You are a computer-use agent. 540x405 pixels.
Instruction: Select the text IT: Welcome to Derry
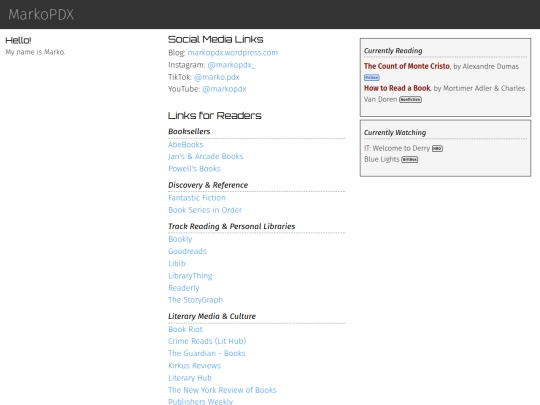click(397, 148)
